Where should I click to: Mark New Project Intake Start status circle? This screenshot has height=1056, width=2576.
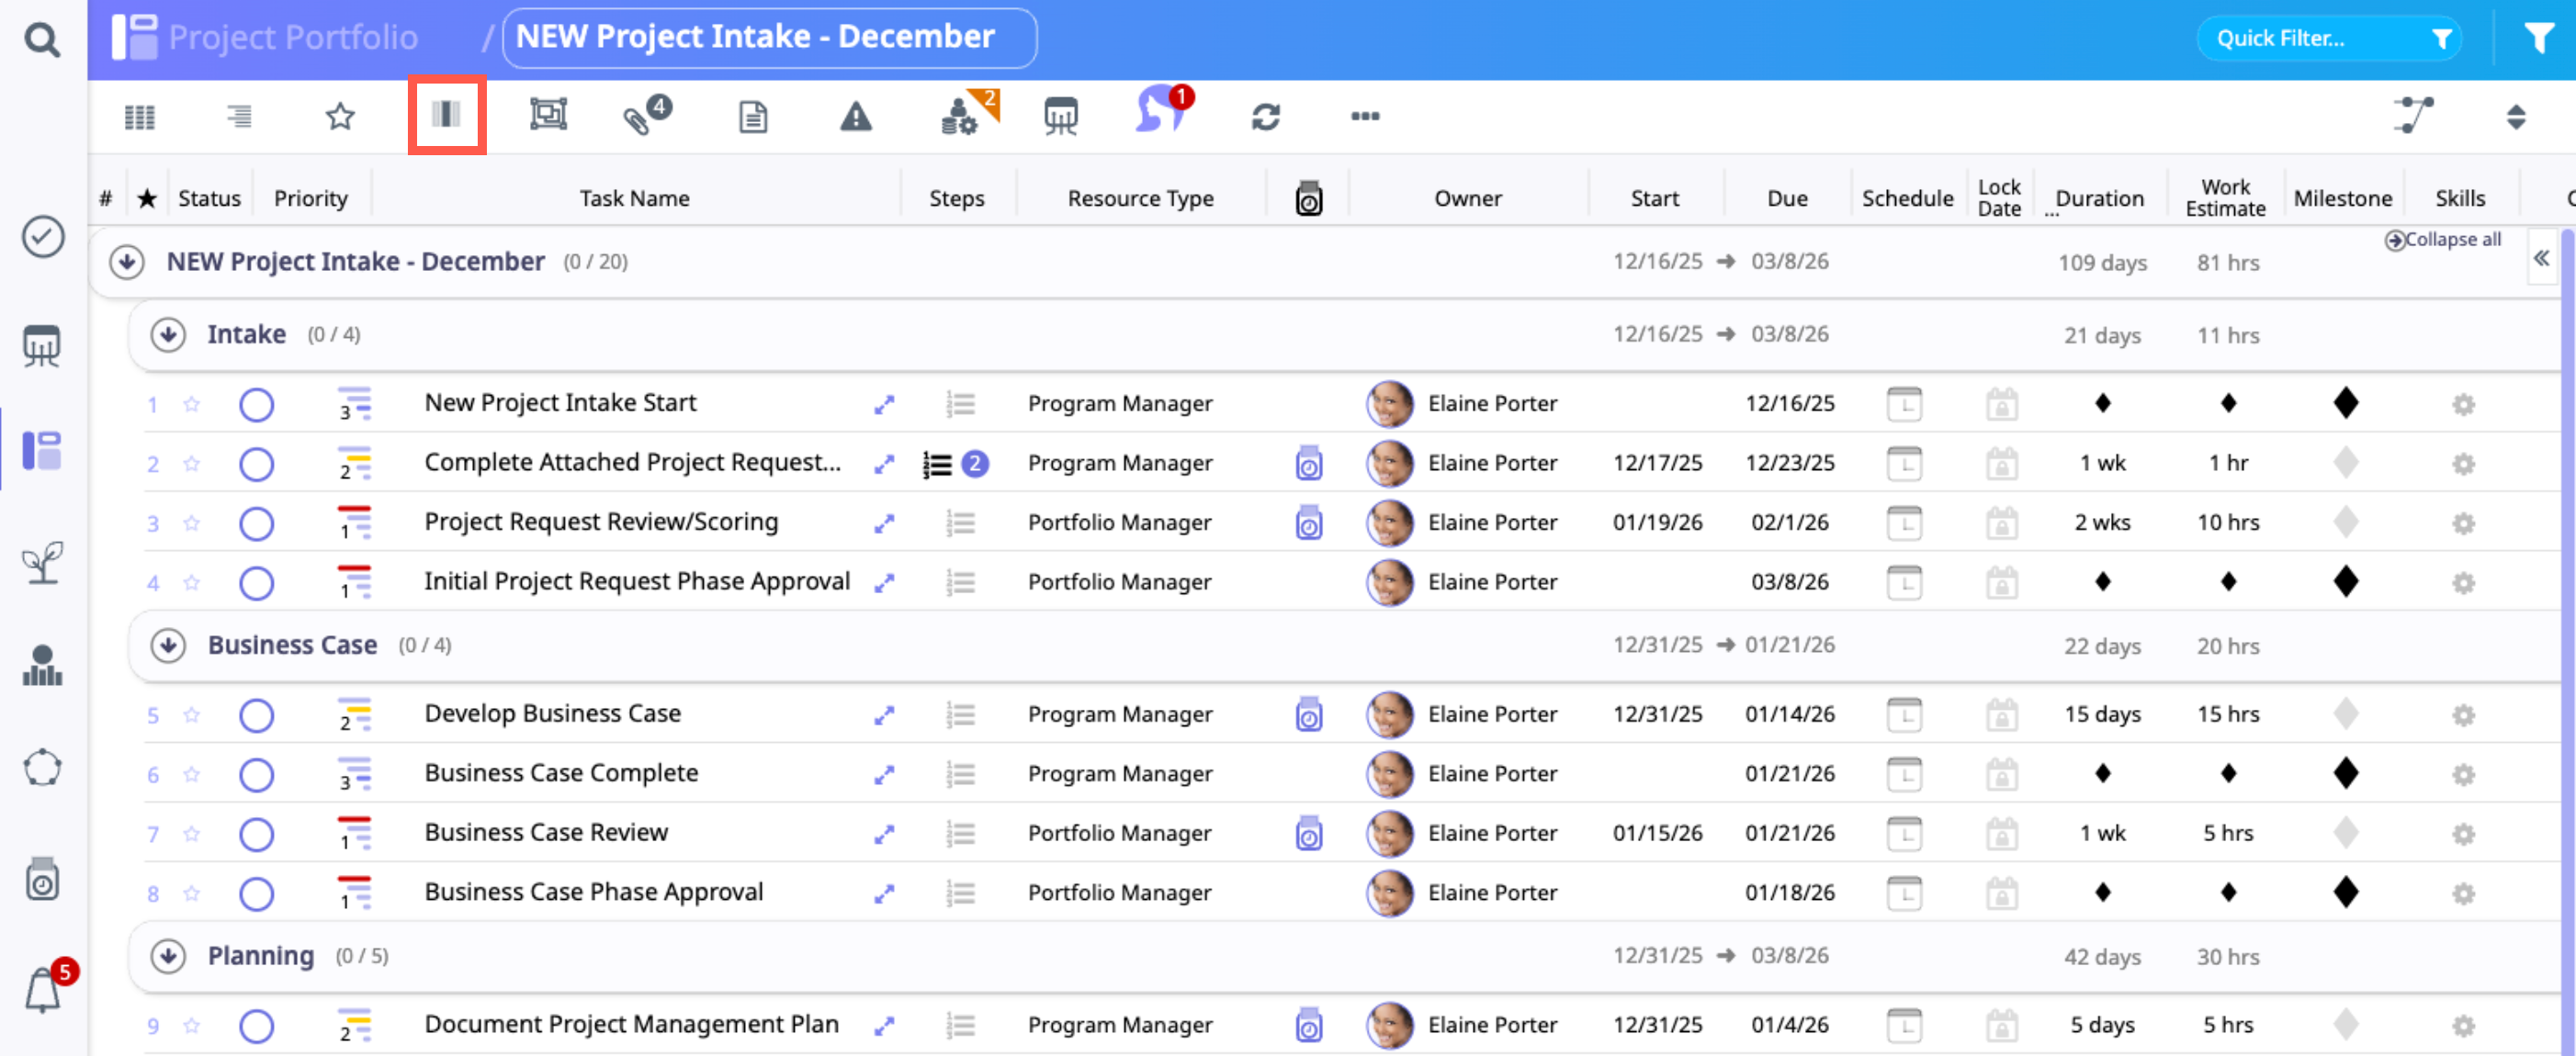256,405
